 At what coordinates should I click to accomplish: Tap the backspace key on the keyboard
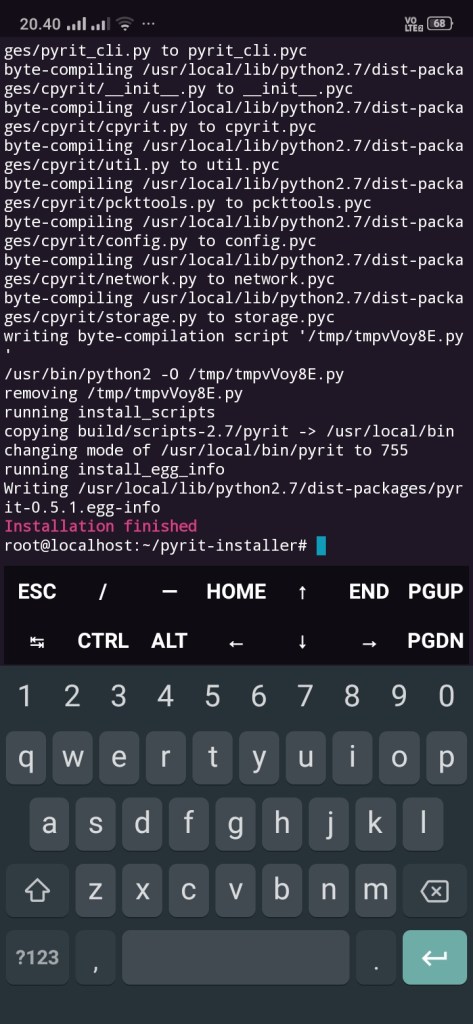point(434,890)
